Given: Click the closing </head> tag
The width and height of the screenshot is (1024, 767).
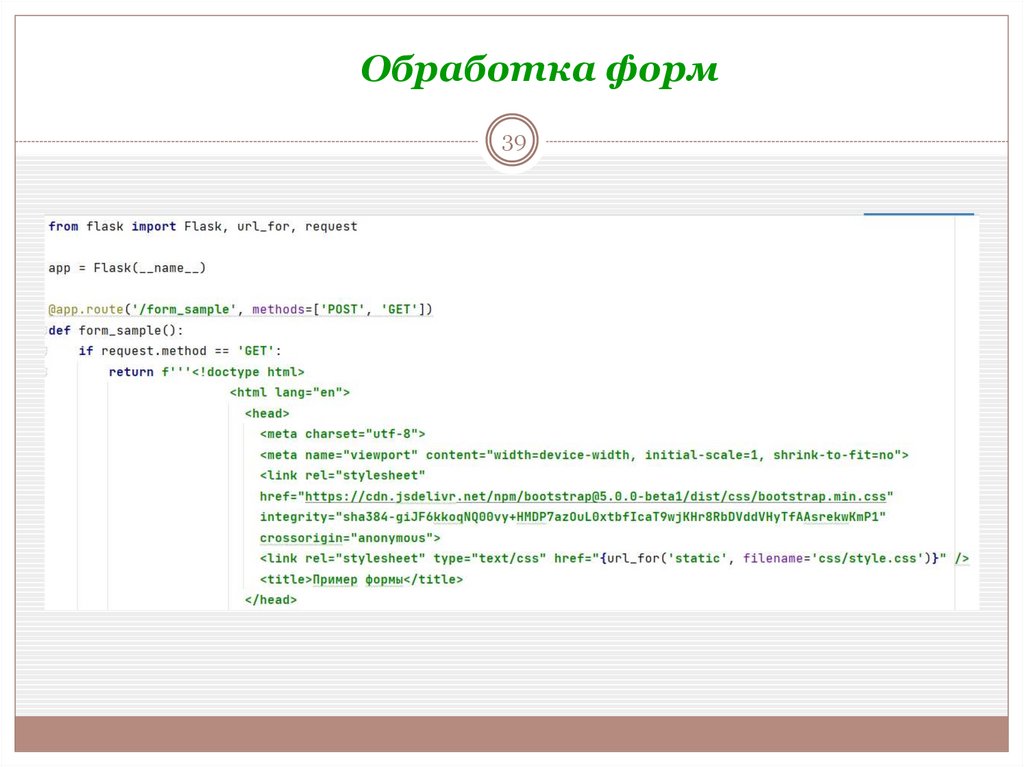Looking at the screenshot, I should click(270, 600).
